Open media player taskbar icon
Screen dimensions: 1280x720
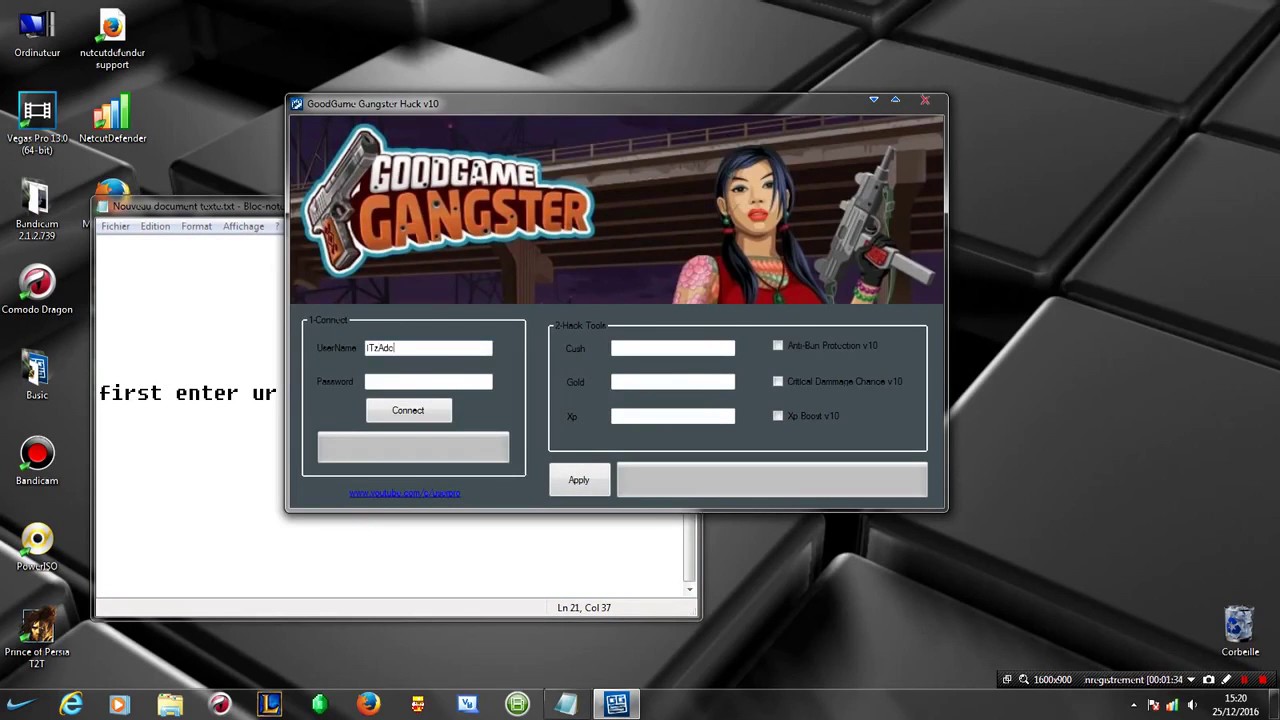click(119, 704)
